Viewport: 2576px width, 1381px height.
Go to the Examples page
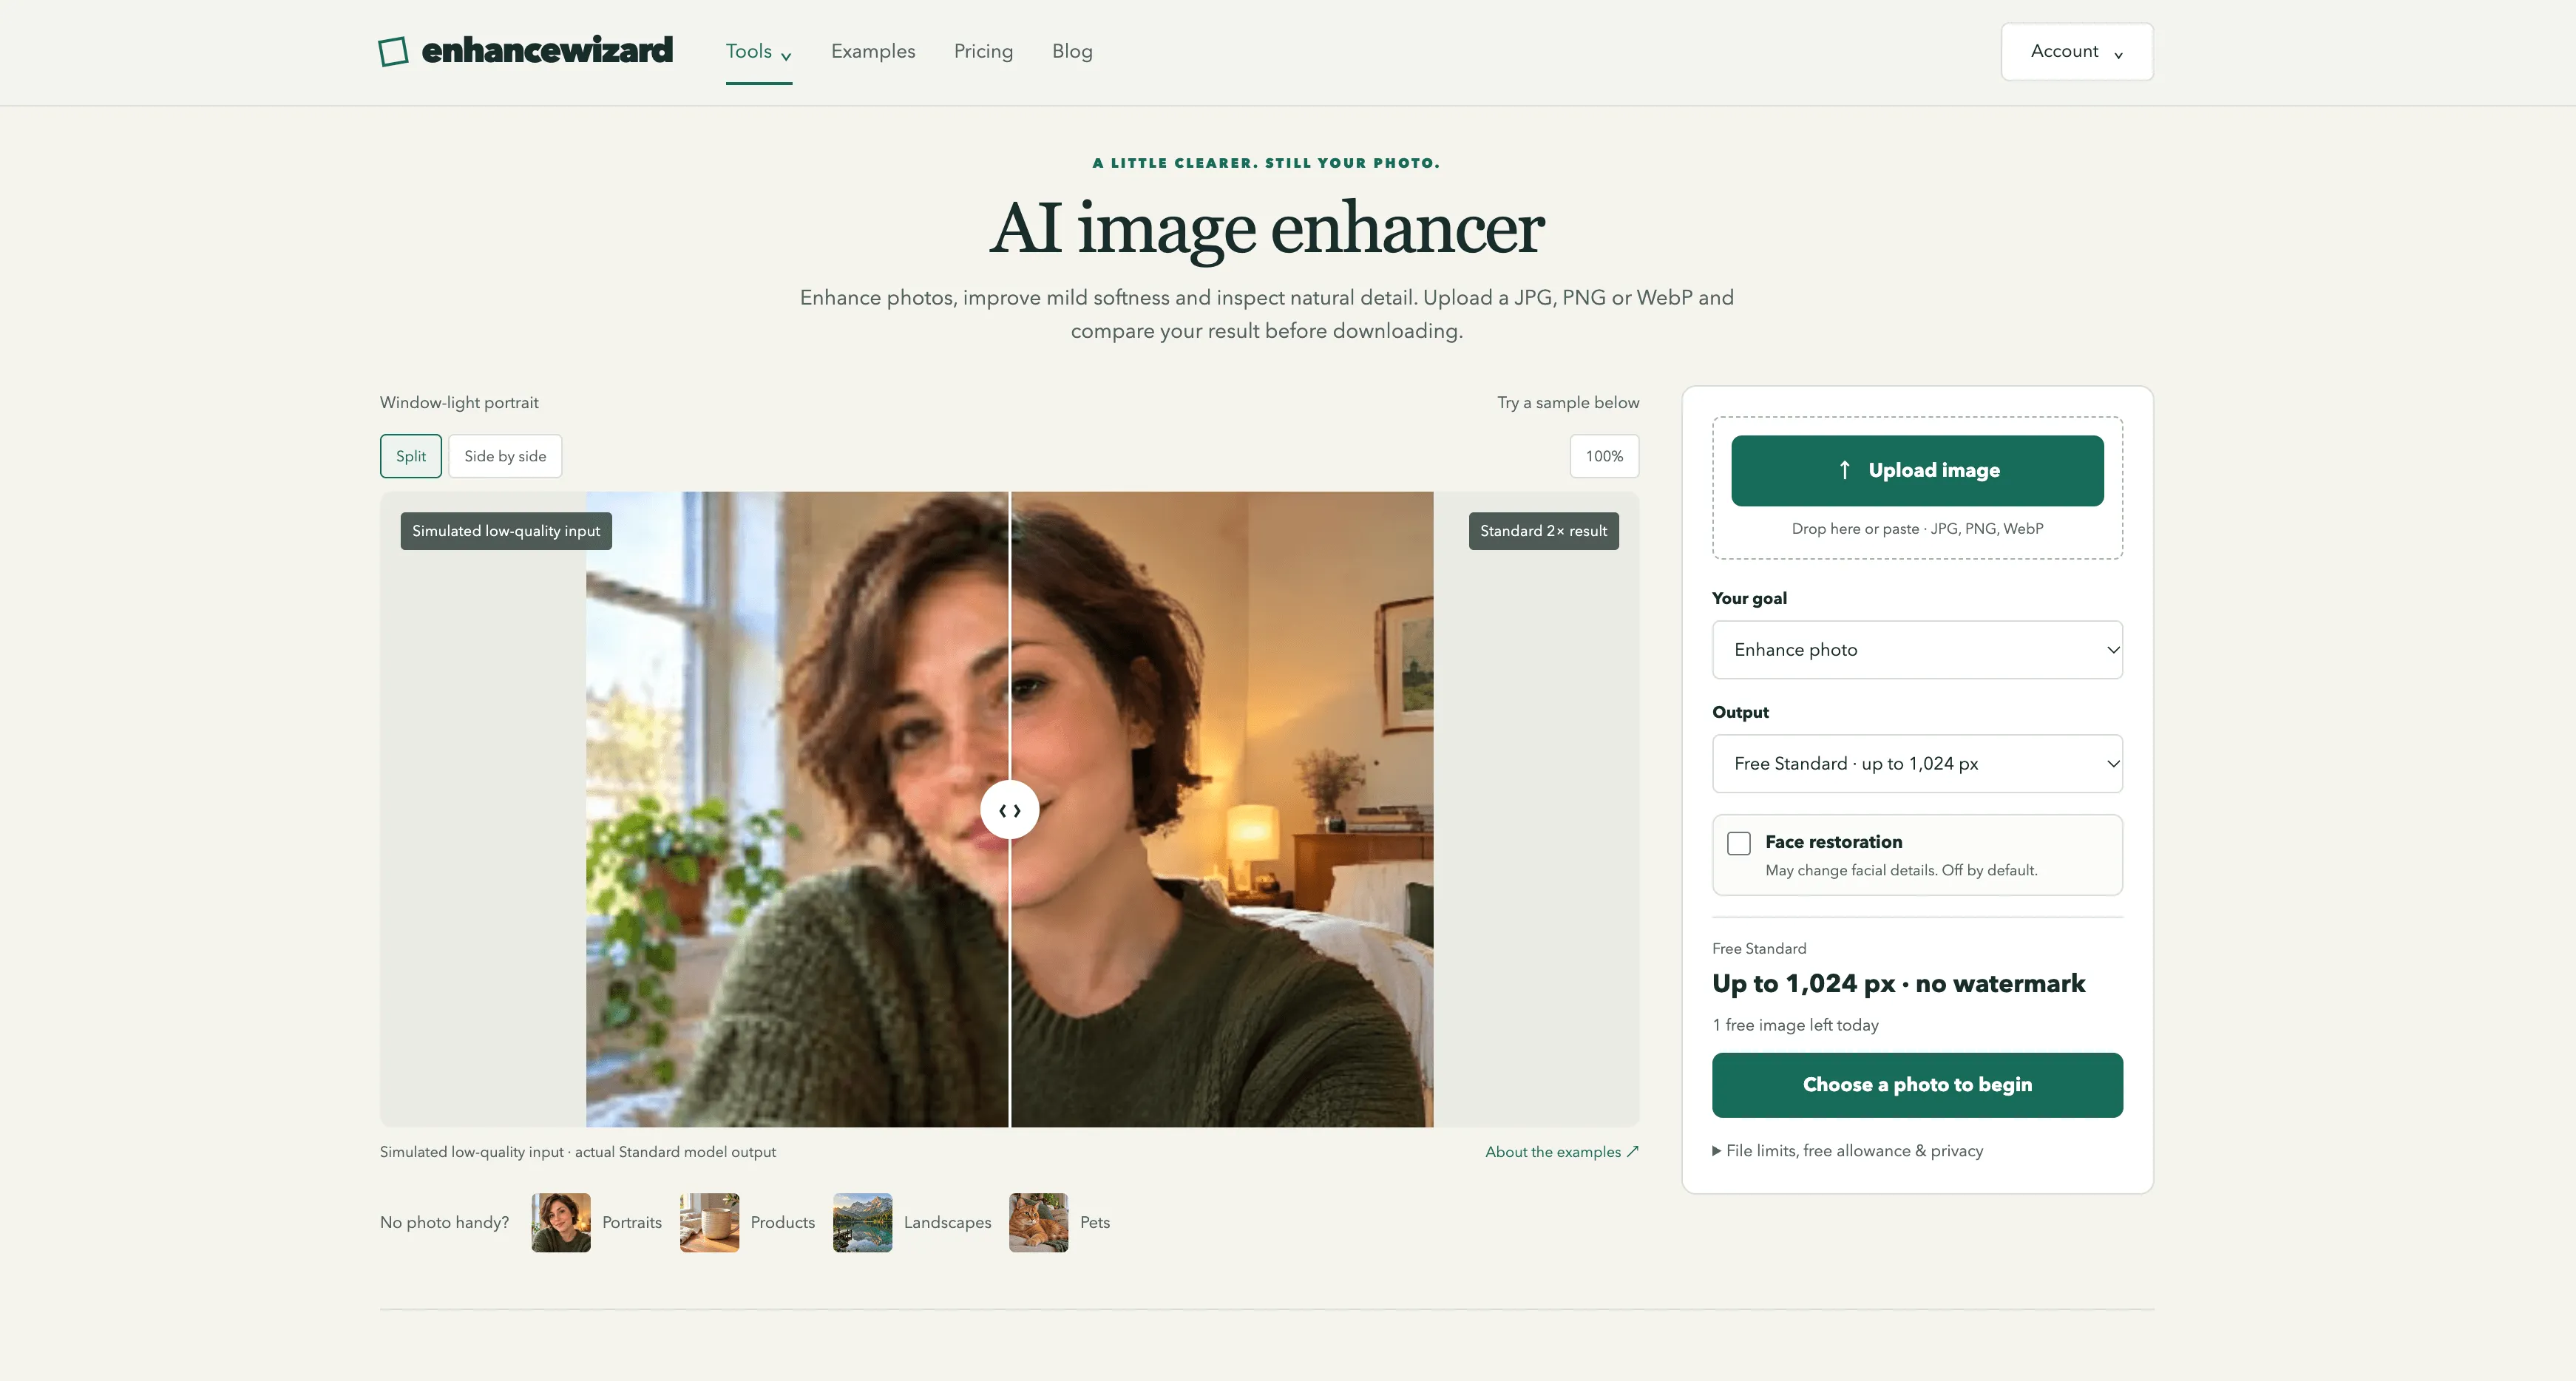tap(872, 51)
